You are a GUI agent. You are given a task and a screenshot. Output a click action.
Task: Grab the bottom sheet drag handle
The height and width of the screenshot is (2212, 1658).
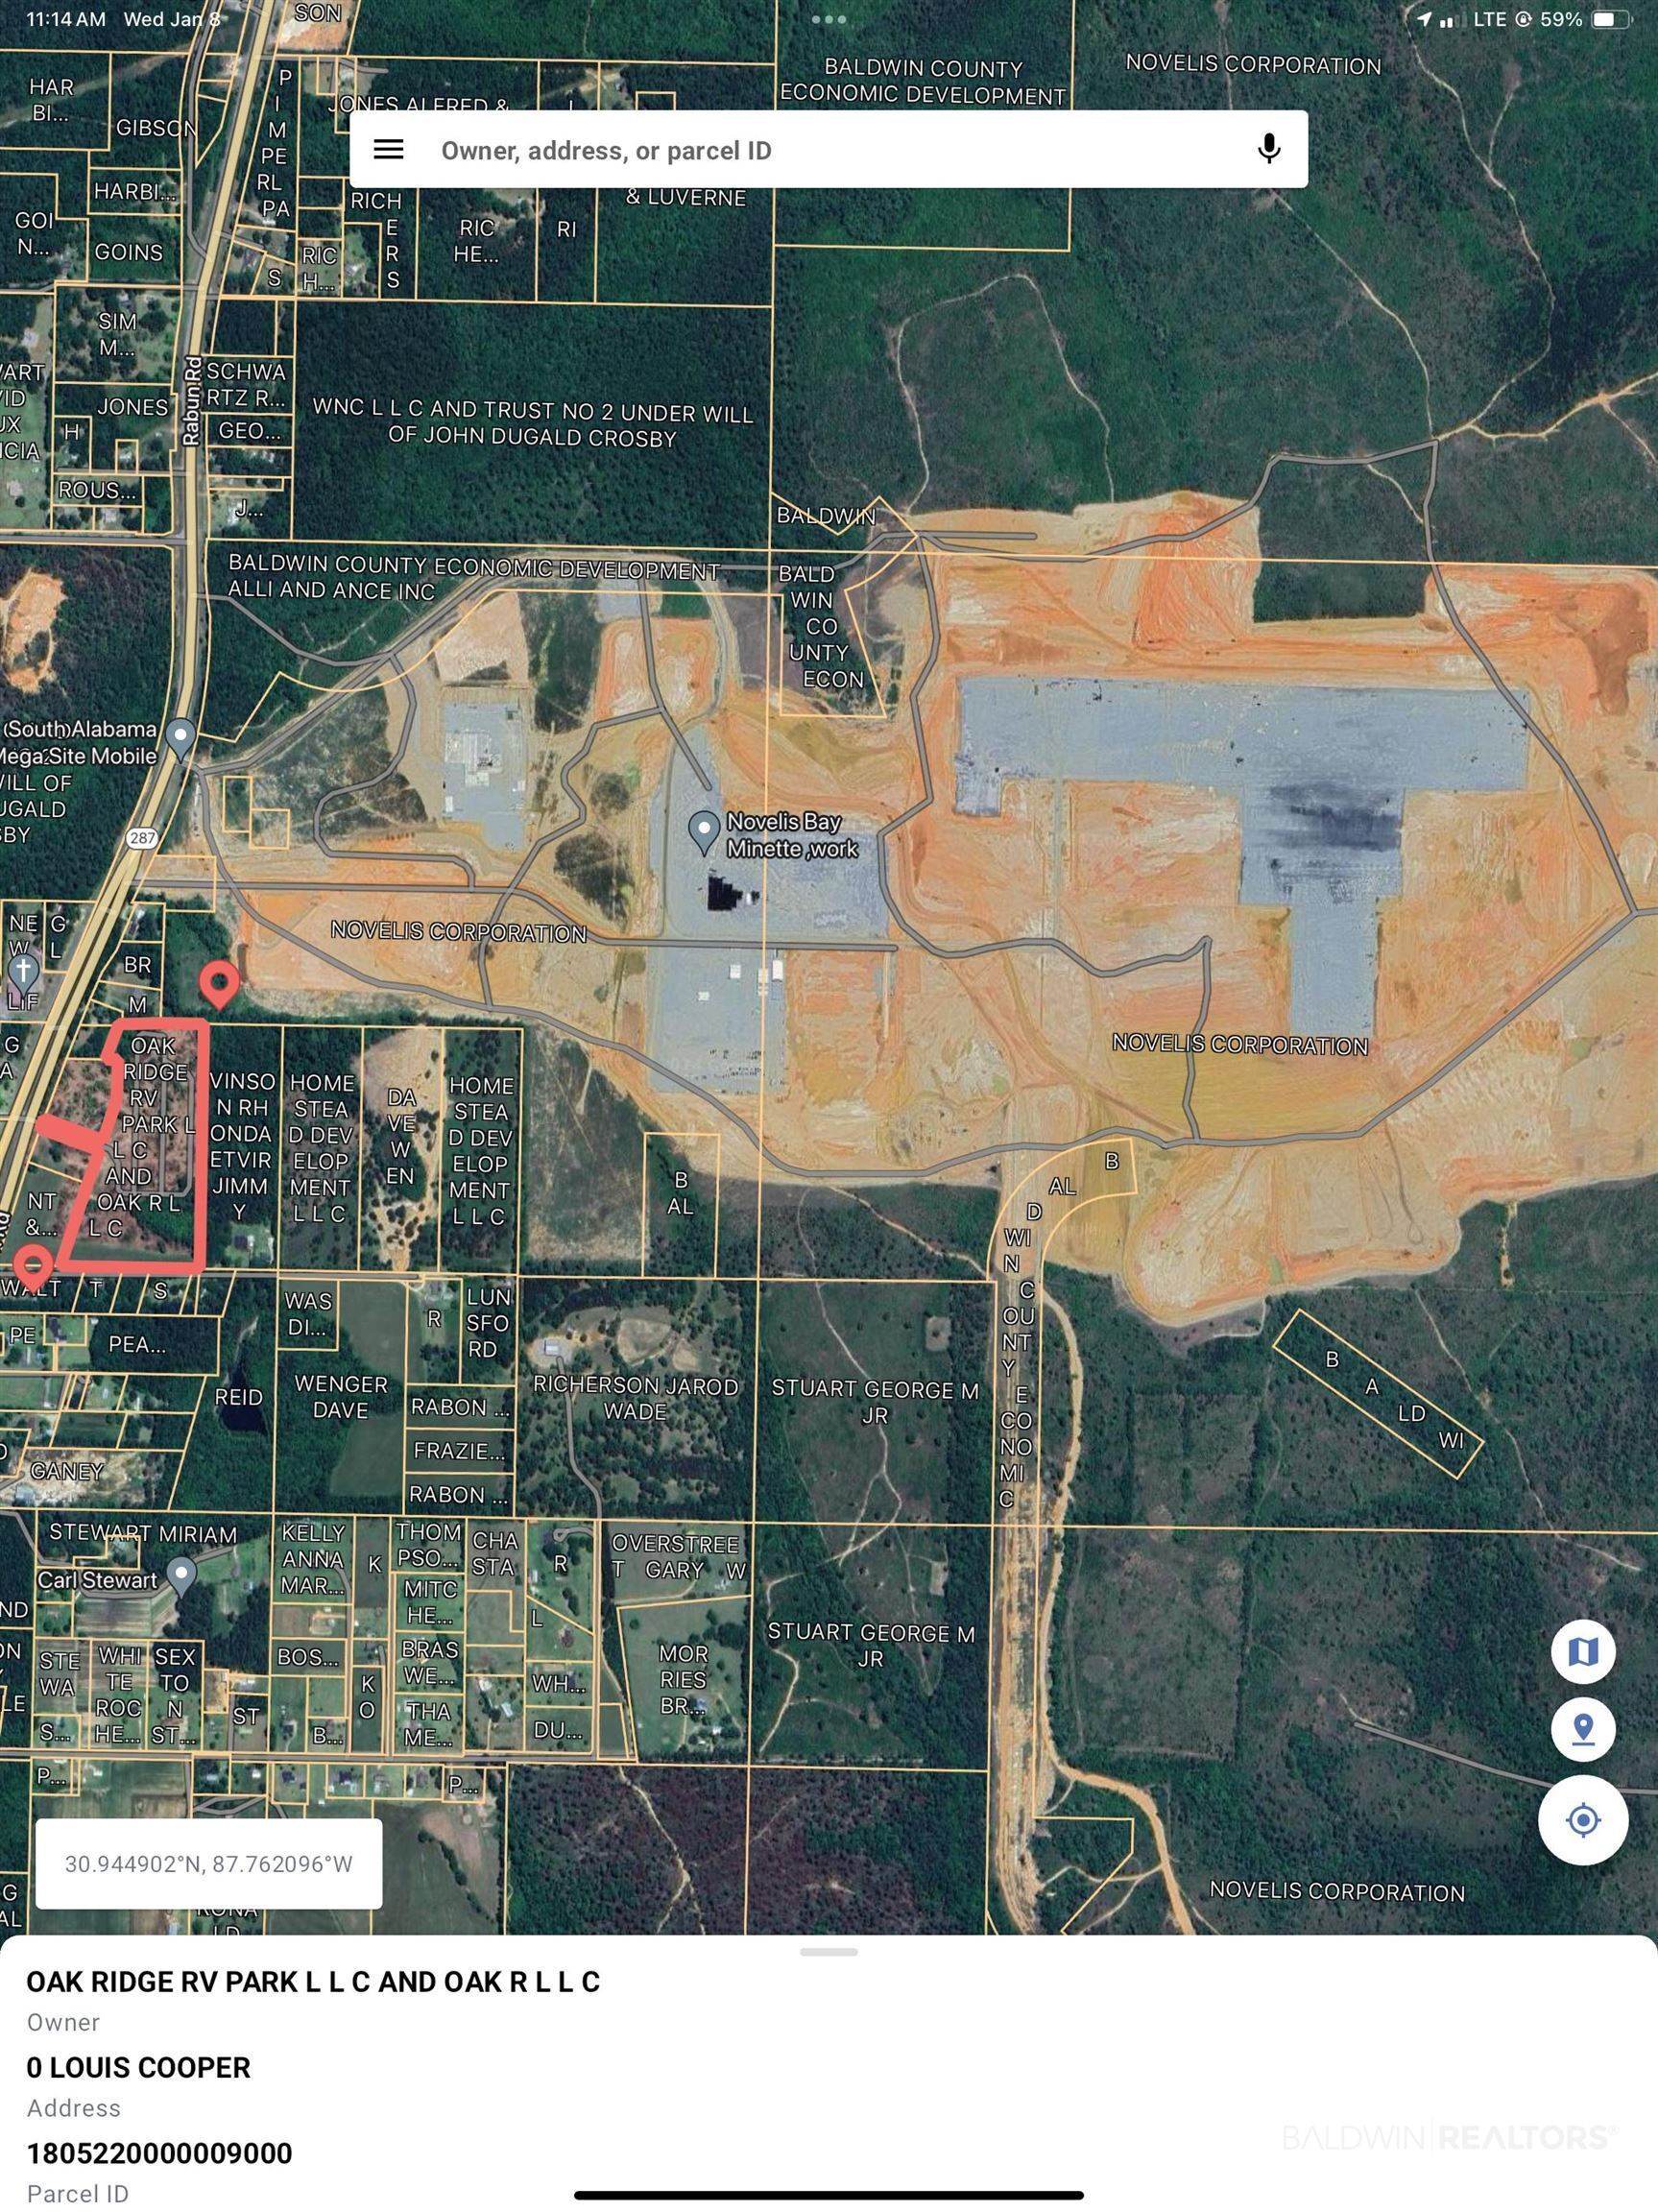(829, 1952)
